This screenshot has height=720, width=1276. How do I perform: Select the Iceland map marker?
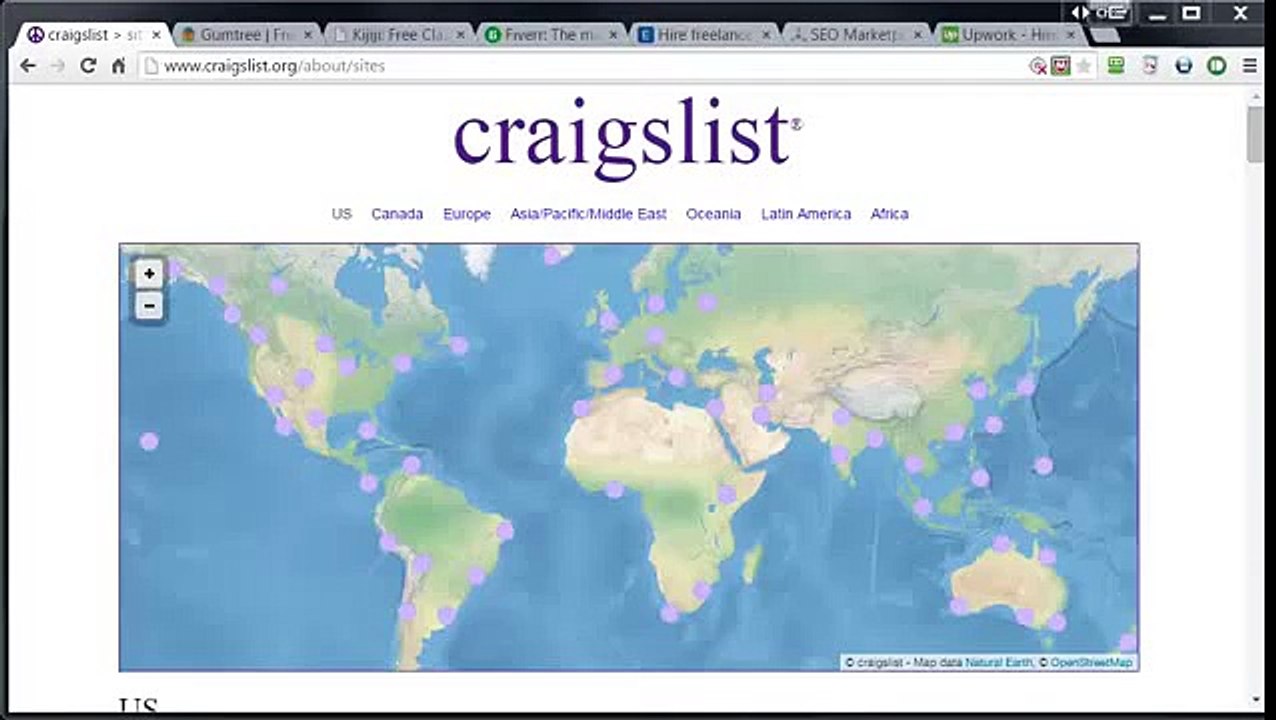tap(552, 256)
